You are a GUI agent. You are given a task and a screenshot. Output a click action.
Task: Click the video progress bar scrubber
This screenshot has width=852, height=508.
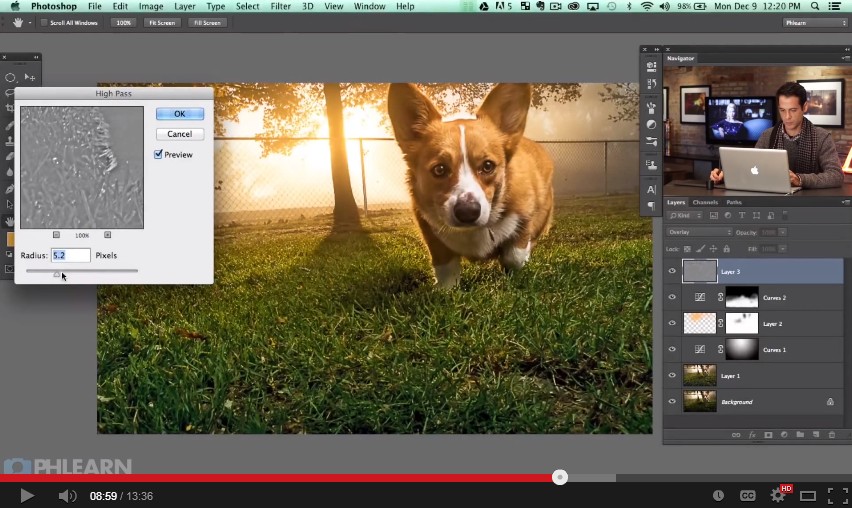(x=560, y=477)
